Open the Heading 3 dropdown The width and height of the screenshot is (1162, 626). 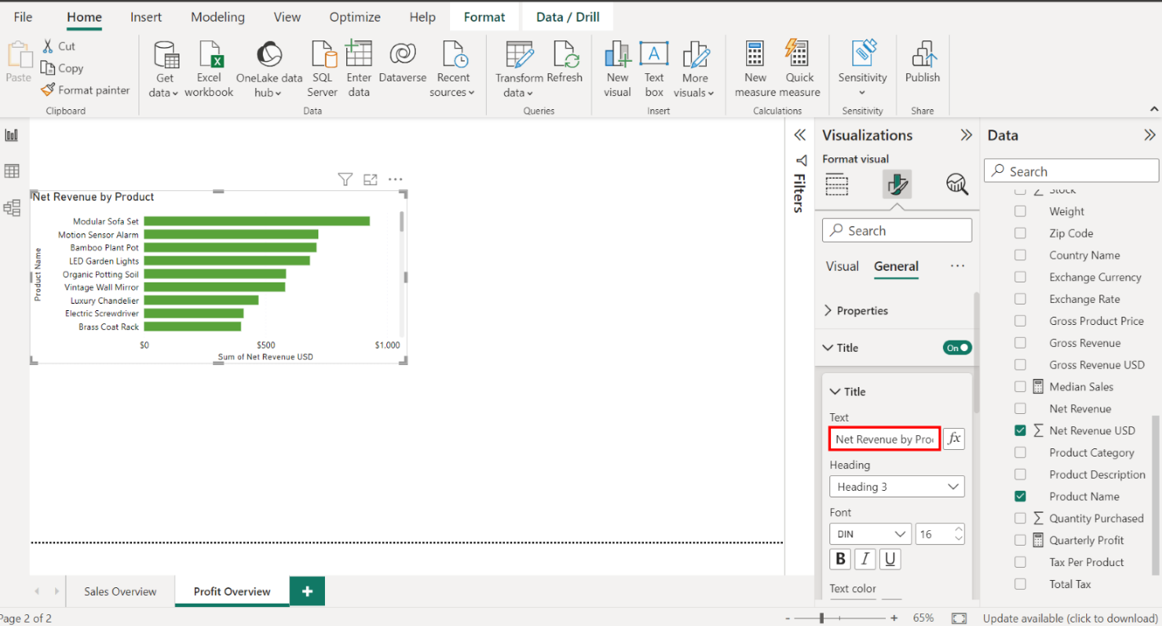896,487
